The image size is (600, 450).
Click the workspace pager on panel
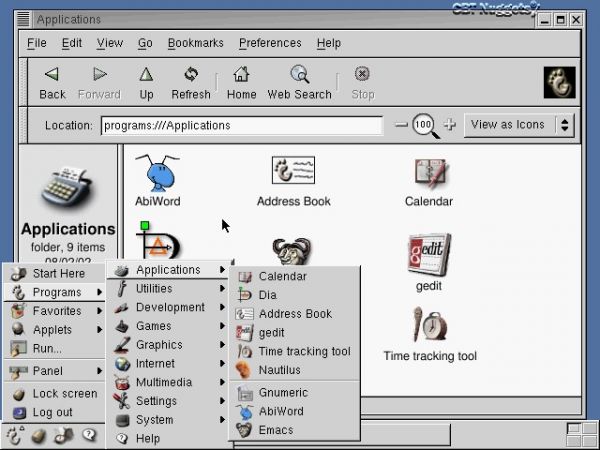pos(582,434)
